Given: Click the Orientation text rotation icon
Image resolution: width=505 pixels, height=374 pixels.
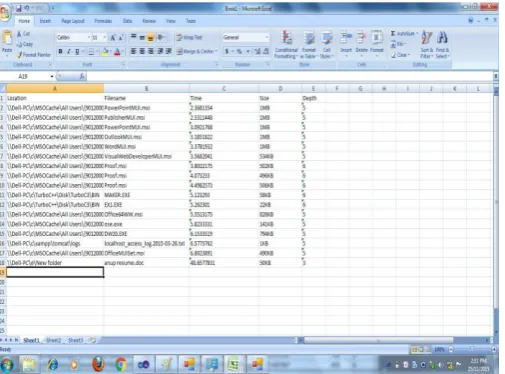Looking at the screenshot, I should (161, 37).
